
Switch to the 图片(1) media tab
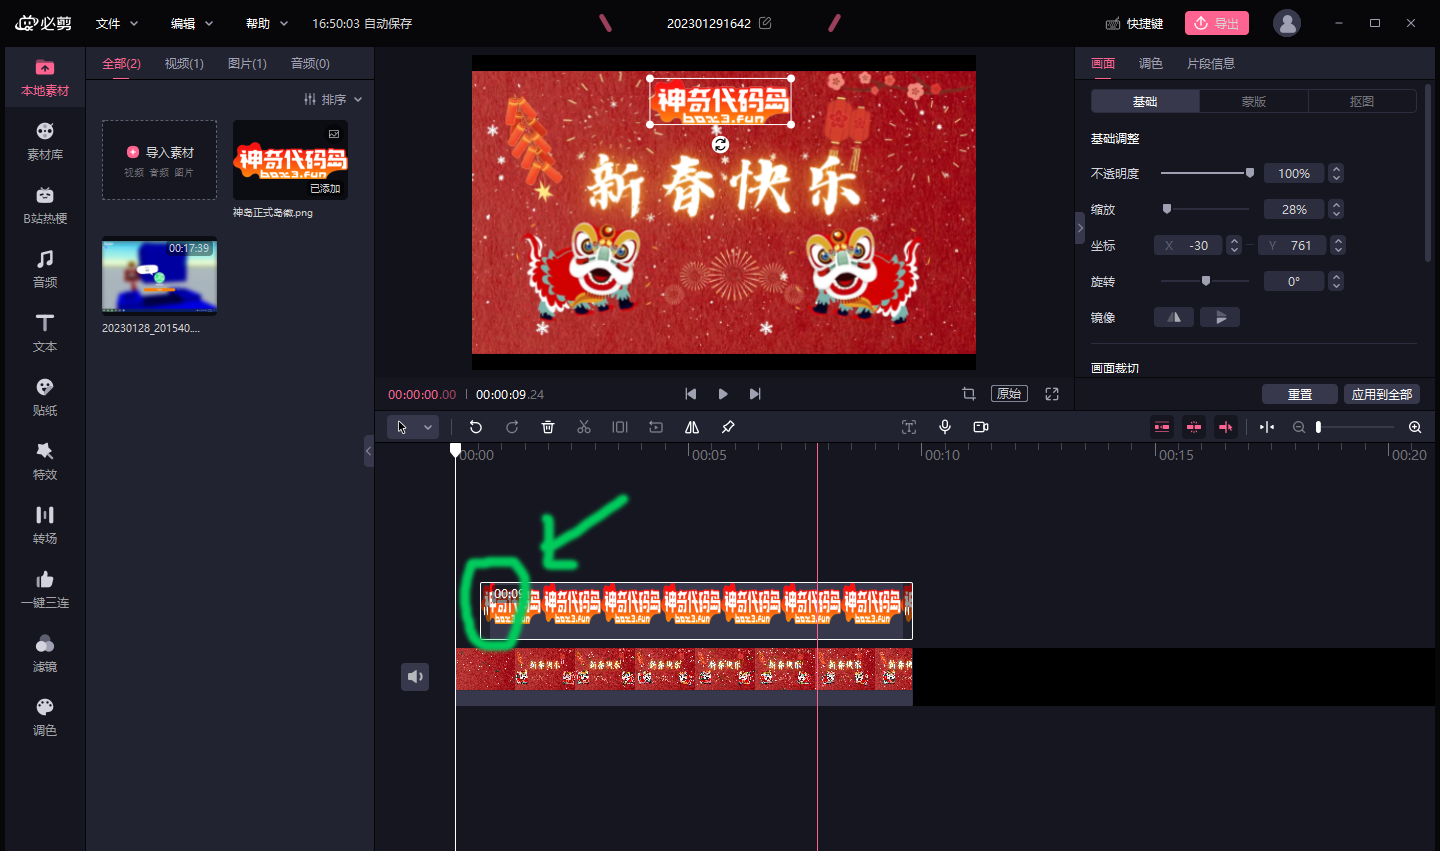pos(247,64)
